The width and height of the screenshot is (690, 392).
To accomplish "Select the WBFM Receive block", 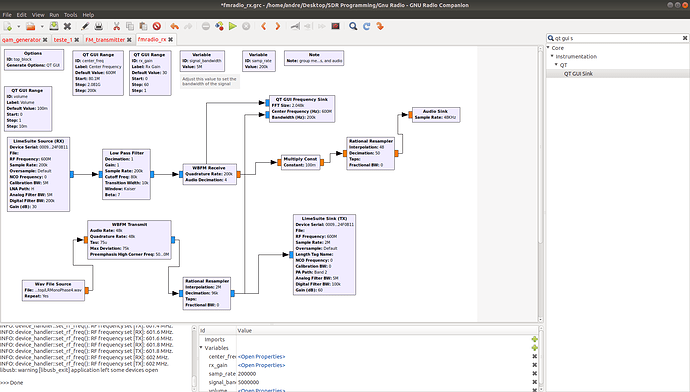I will pyautogui.click(x=209, y=174).
